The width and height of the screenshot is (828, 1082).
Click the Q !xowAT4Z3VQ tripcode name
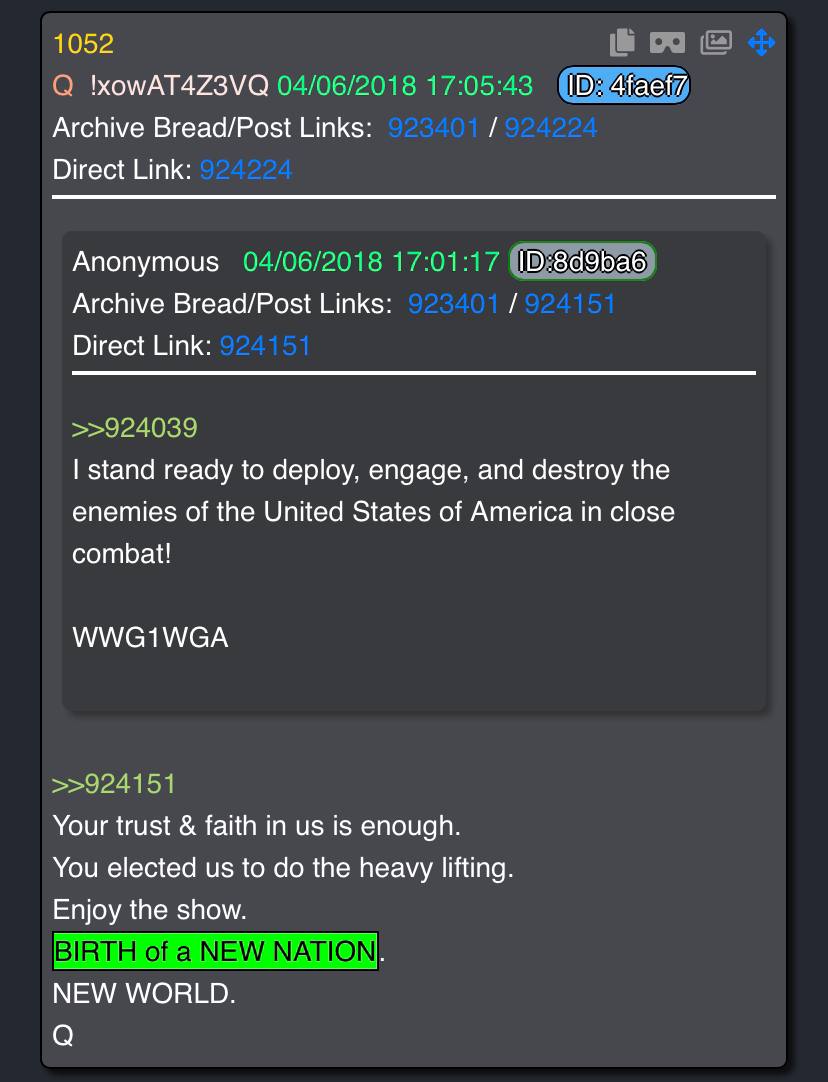point(161,86)
